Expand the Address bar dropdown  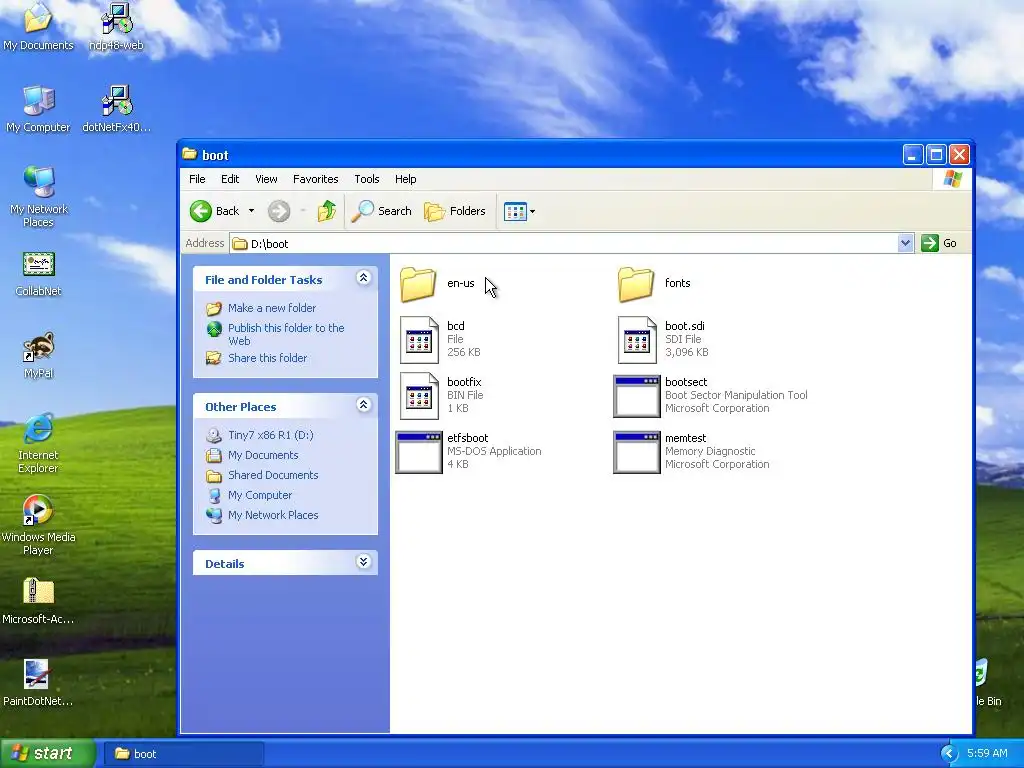point(905,243)
